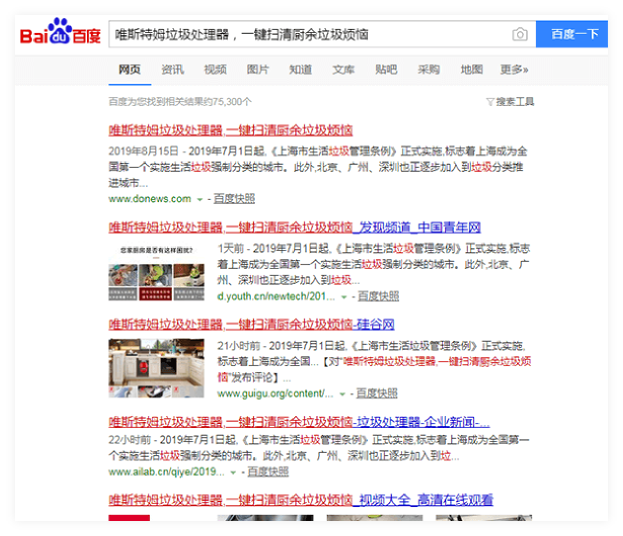
Task: Switch to the 资讯 tab
Action: [172, 70]
